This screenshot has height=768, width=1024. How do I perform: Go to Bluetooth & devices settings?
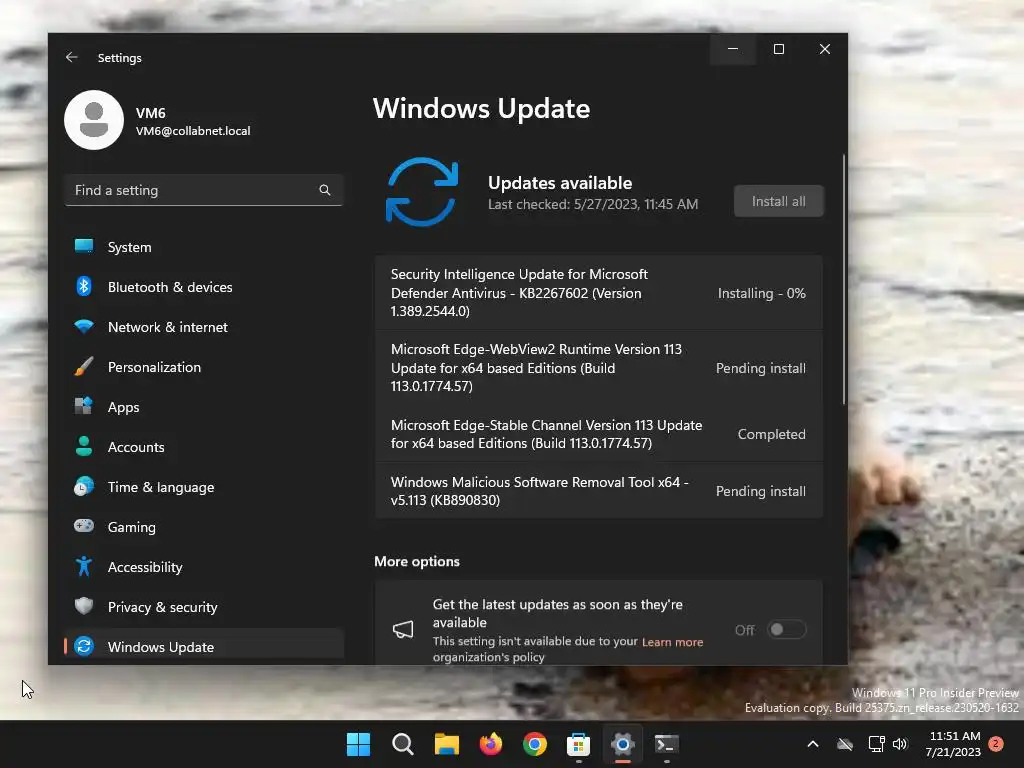click(204, 287)
